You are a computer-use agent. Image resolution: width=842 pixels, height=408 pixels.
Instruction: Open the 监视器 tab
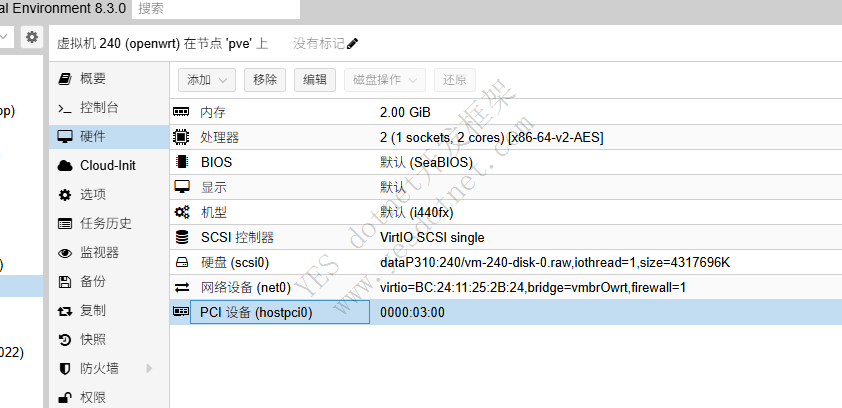(x=109, y=253)
